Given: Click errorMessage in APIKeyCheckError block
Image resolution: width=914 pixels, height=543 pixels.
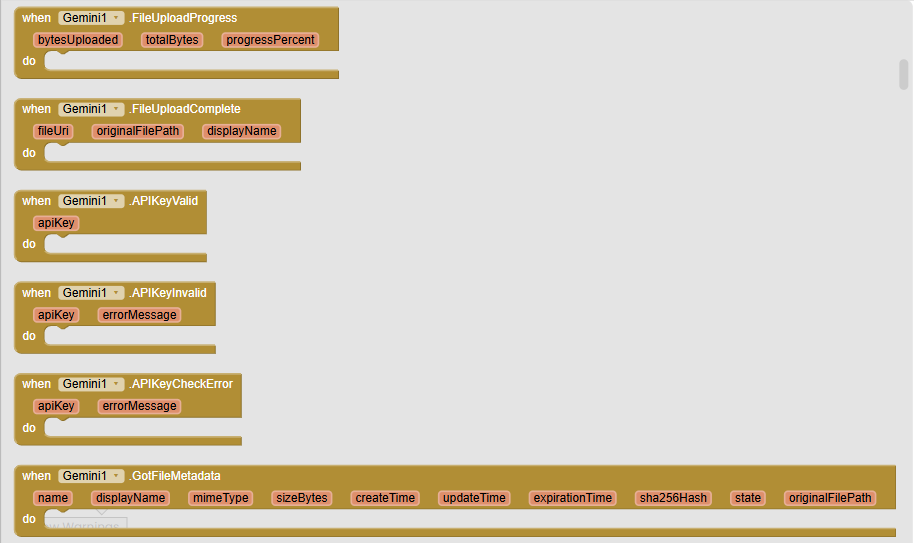Looking at the screenshot, I should tap(139, 406).
